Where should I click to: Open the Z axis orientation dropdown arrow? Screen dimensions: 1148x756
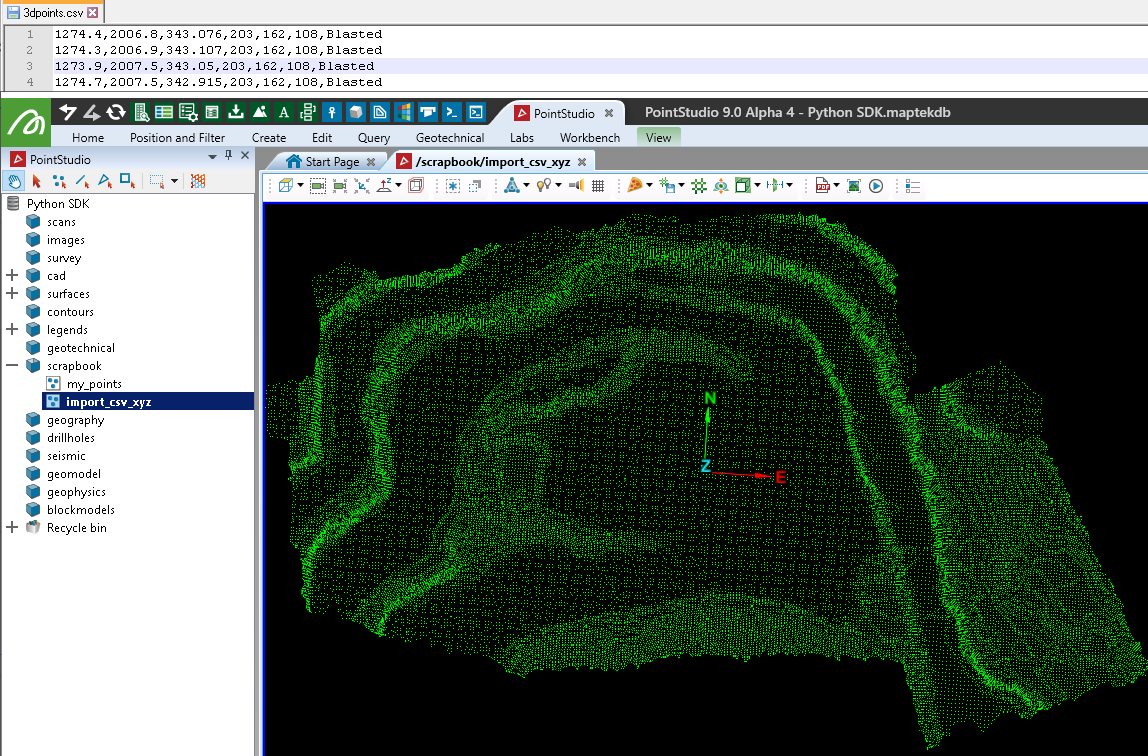click(x=398, y=186)
